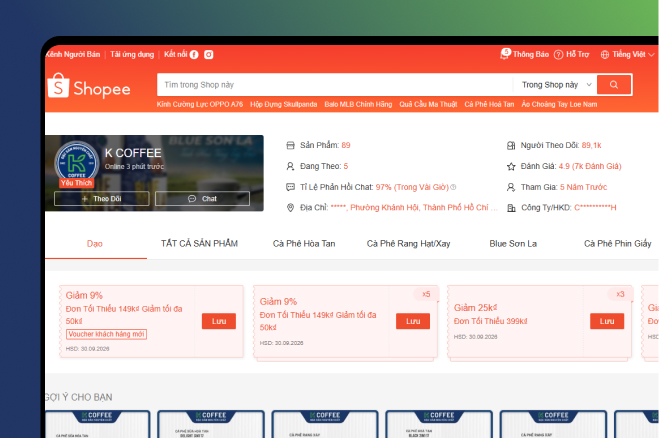Focus the Tìm trong Shop này search field
This screenshot has width=659, height=438.
pos(335,85)
